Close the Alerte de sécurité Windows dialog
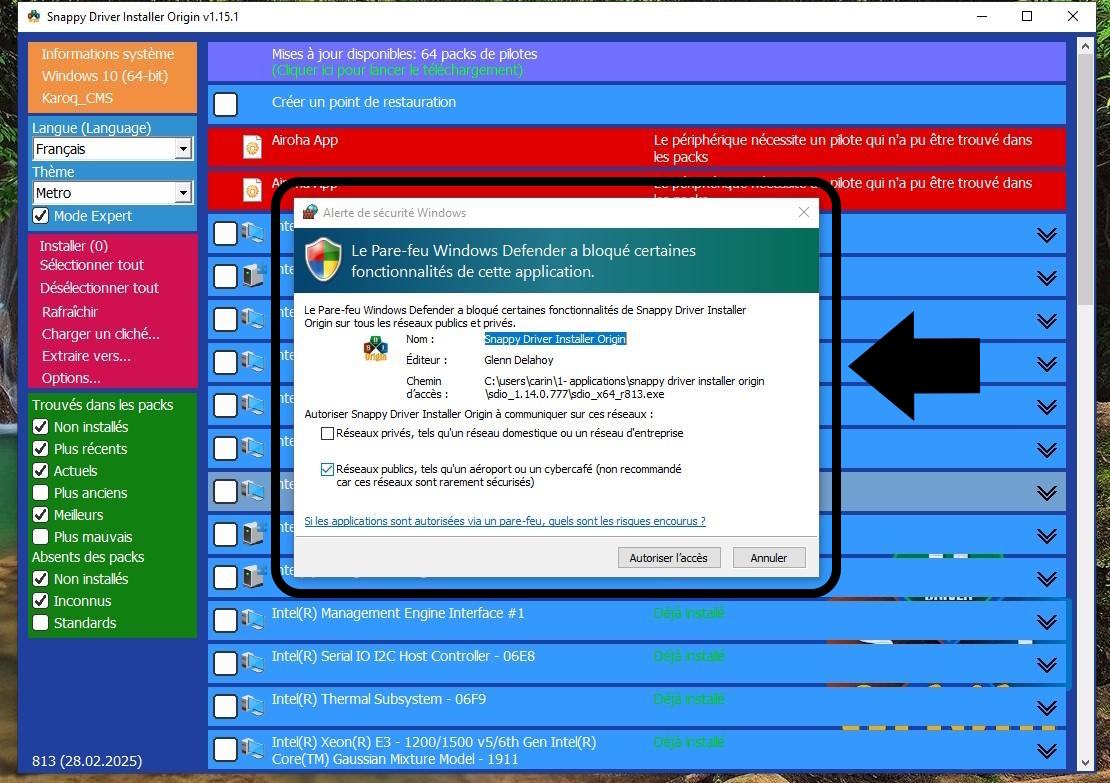1110x783 pixels. pyautogui.click(x=803, y=212)
